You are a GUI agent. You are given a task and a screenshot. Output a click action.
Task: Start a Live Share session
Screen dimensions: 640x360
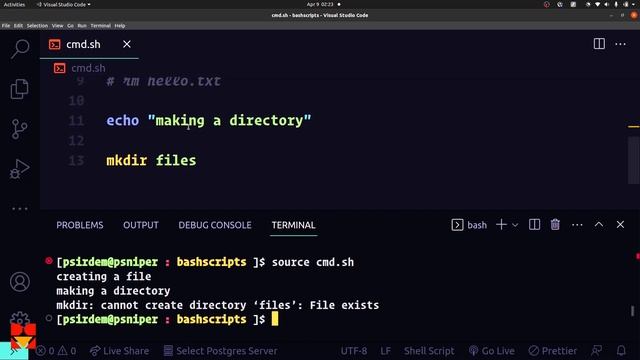coord(119,351)
